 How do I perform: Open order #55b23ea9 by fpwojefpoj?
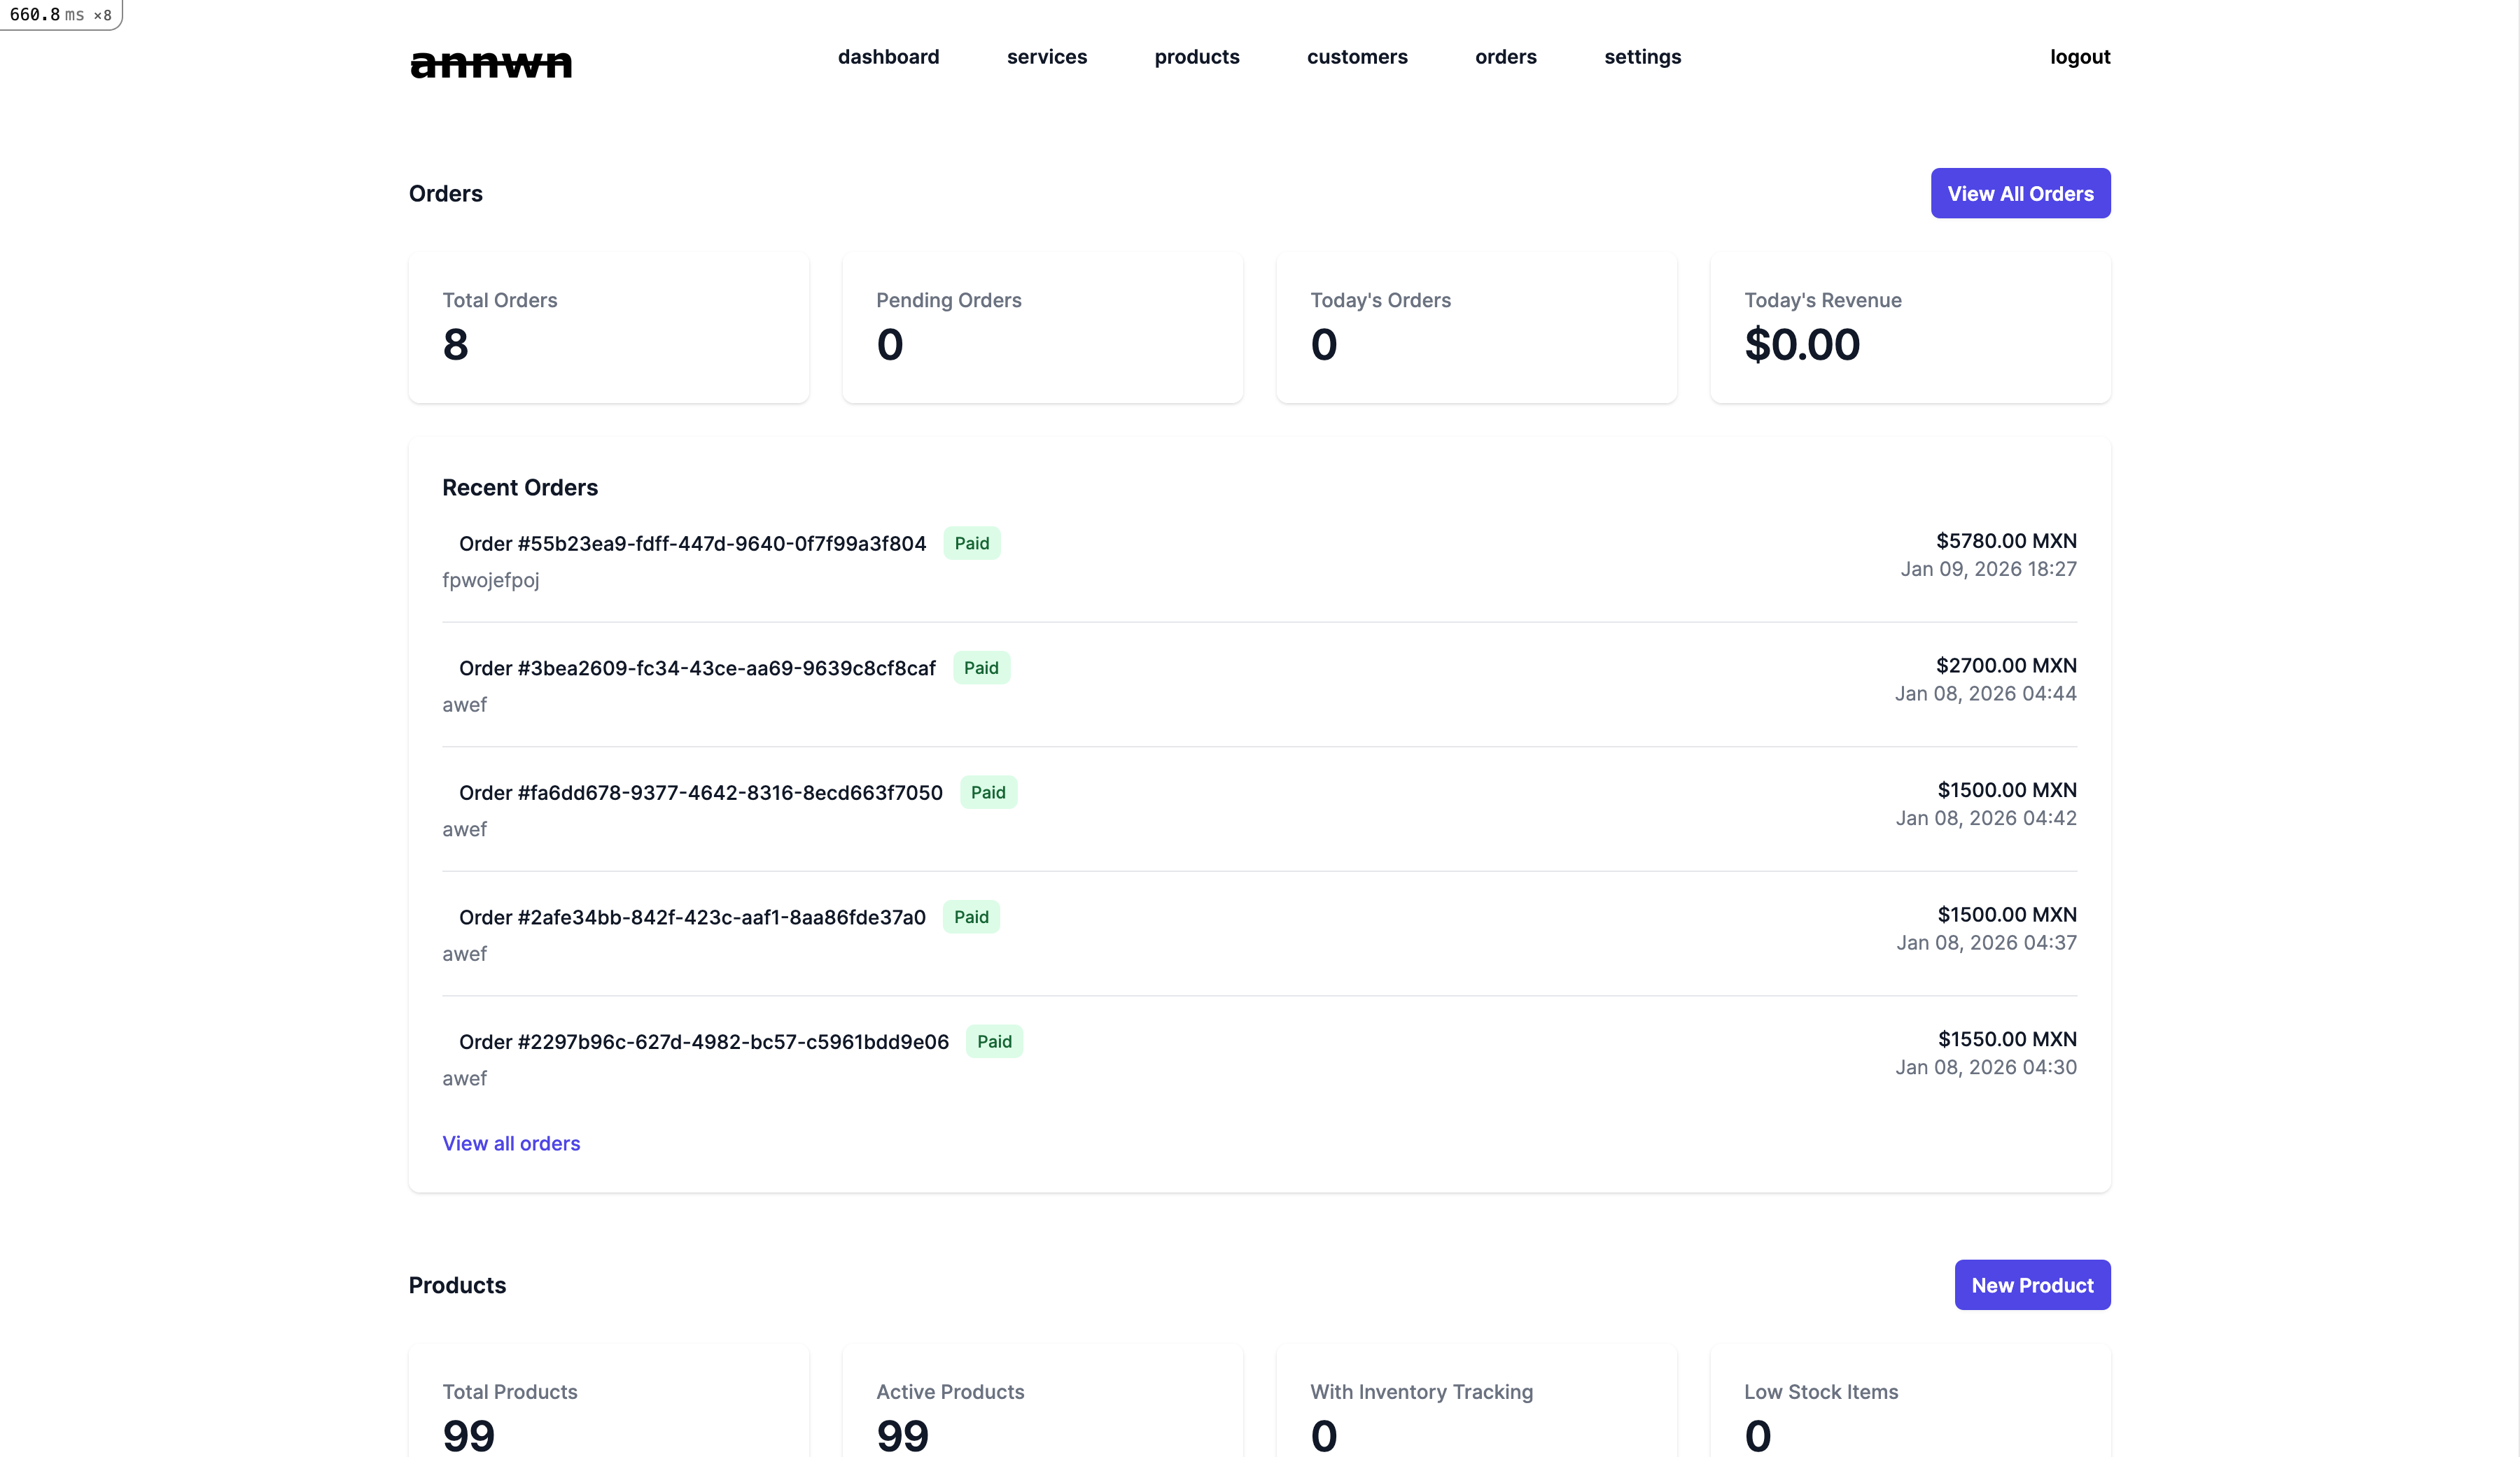pos(691,543)
